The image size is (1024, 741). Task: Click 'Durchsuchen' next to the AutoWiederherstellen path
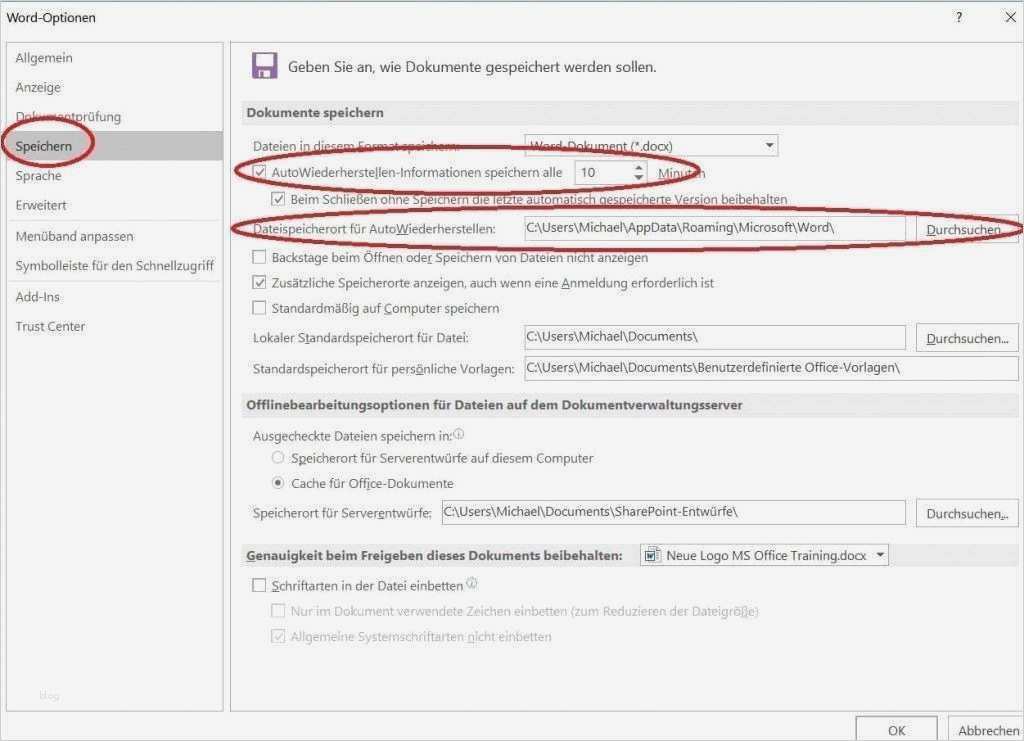pos(966,229)
